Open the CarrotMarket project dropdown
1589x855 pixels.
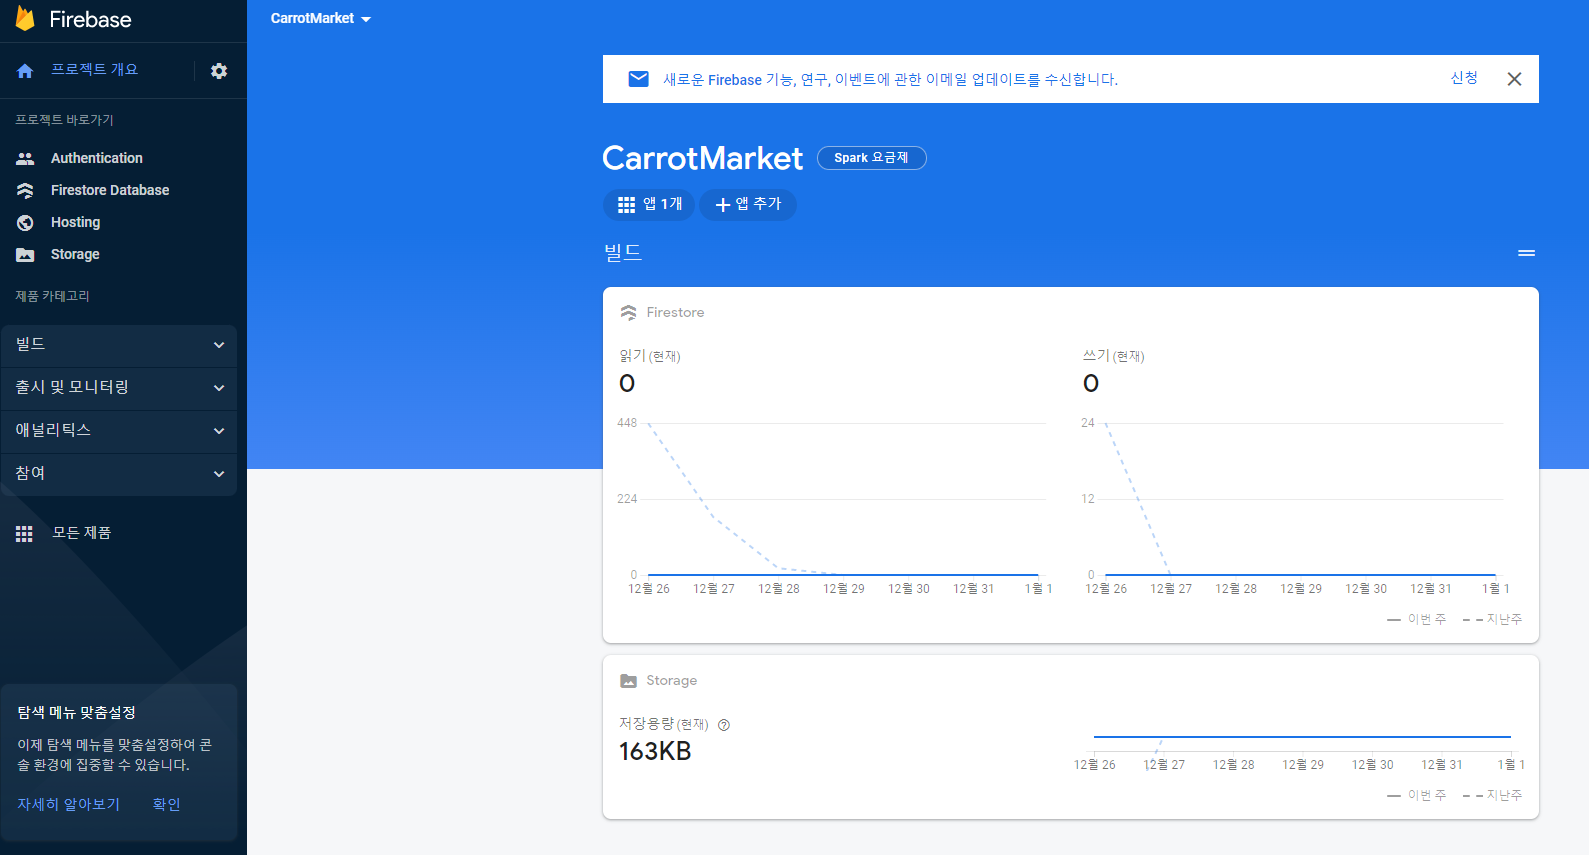[320, 19]
